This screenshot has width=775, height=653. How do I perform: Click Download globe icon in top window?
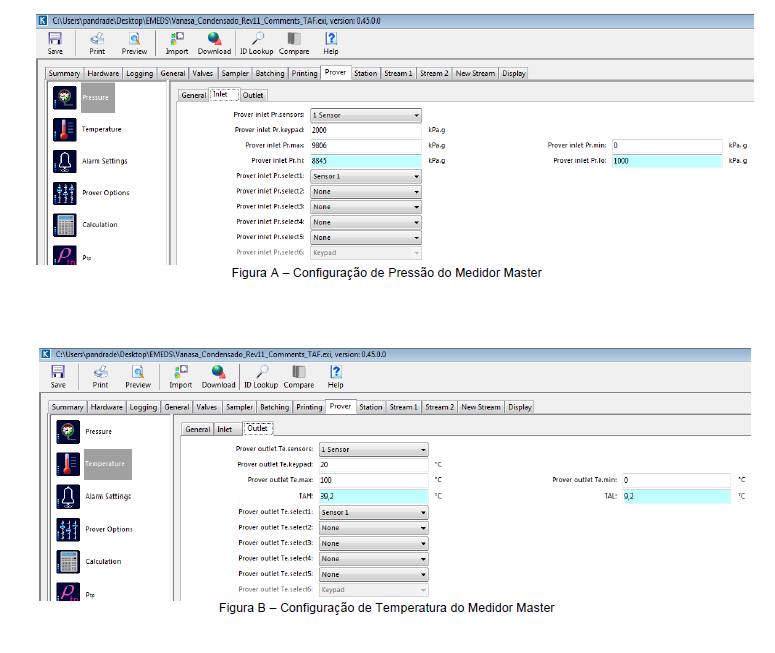tap(214, 39)
